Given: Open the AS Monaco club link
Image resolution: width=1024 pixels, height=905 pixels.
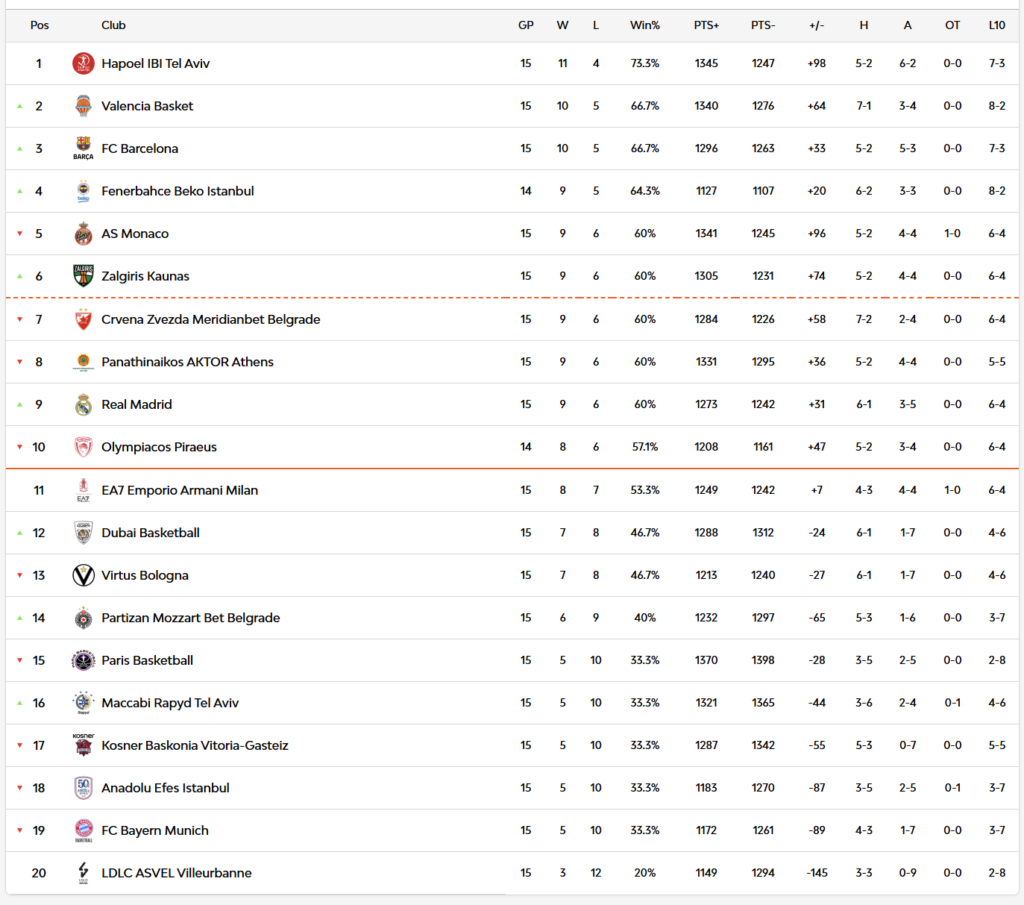Looking at the screenshot, I should tap(135, 234).
